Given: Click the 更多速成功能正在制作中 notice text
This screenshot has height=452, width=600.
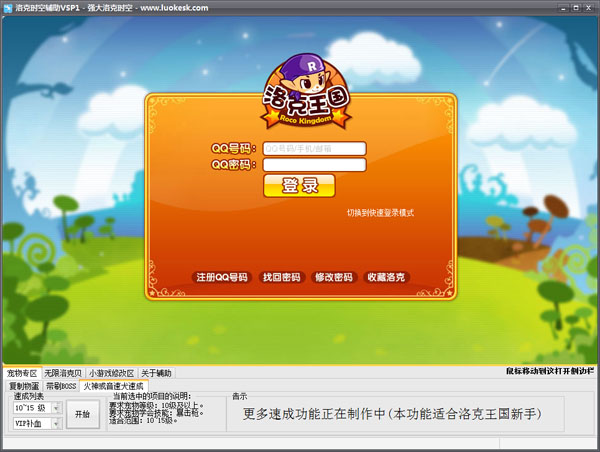Looking at the screenshot, I should point(392,414).
